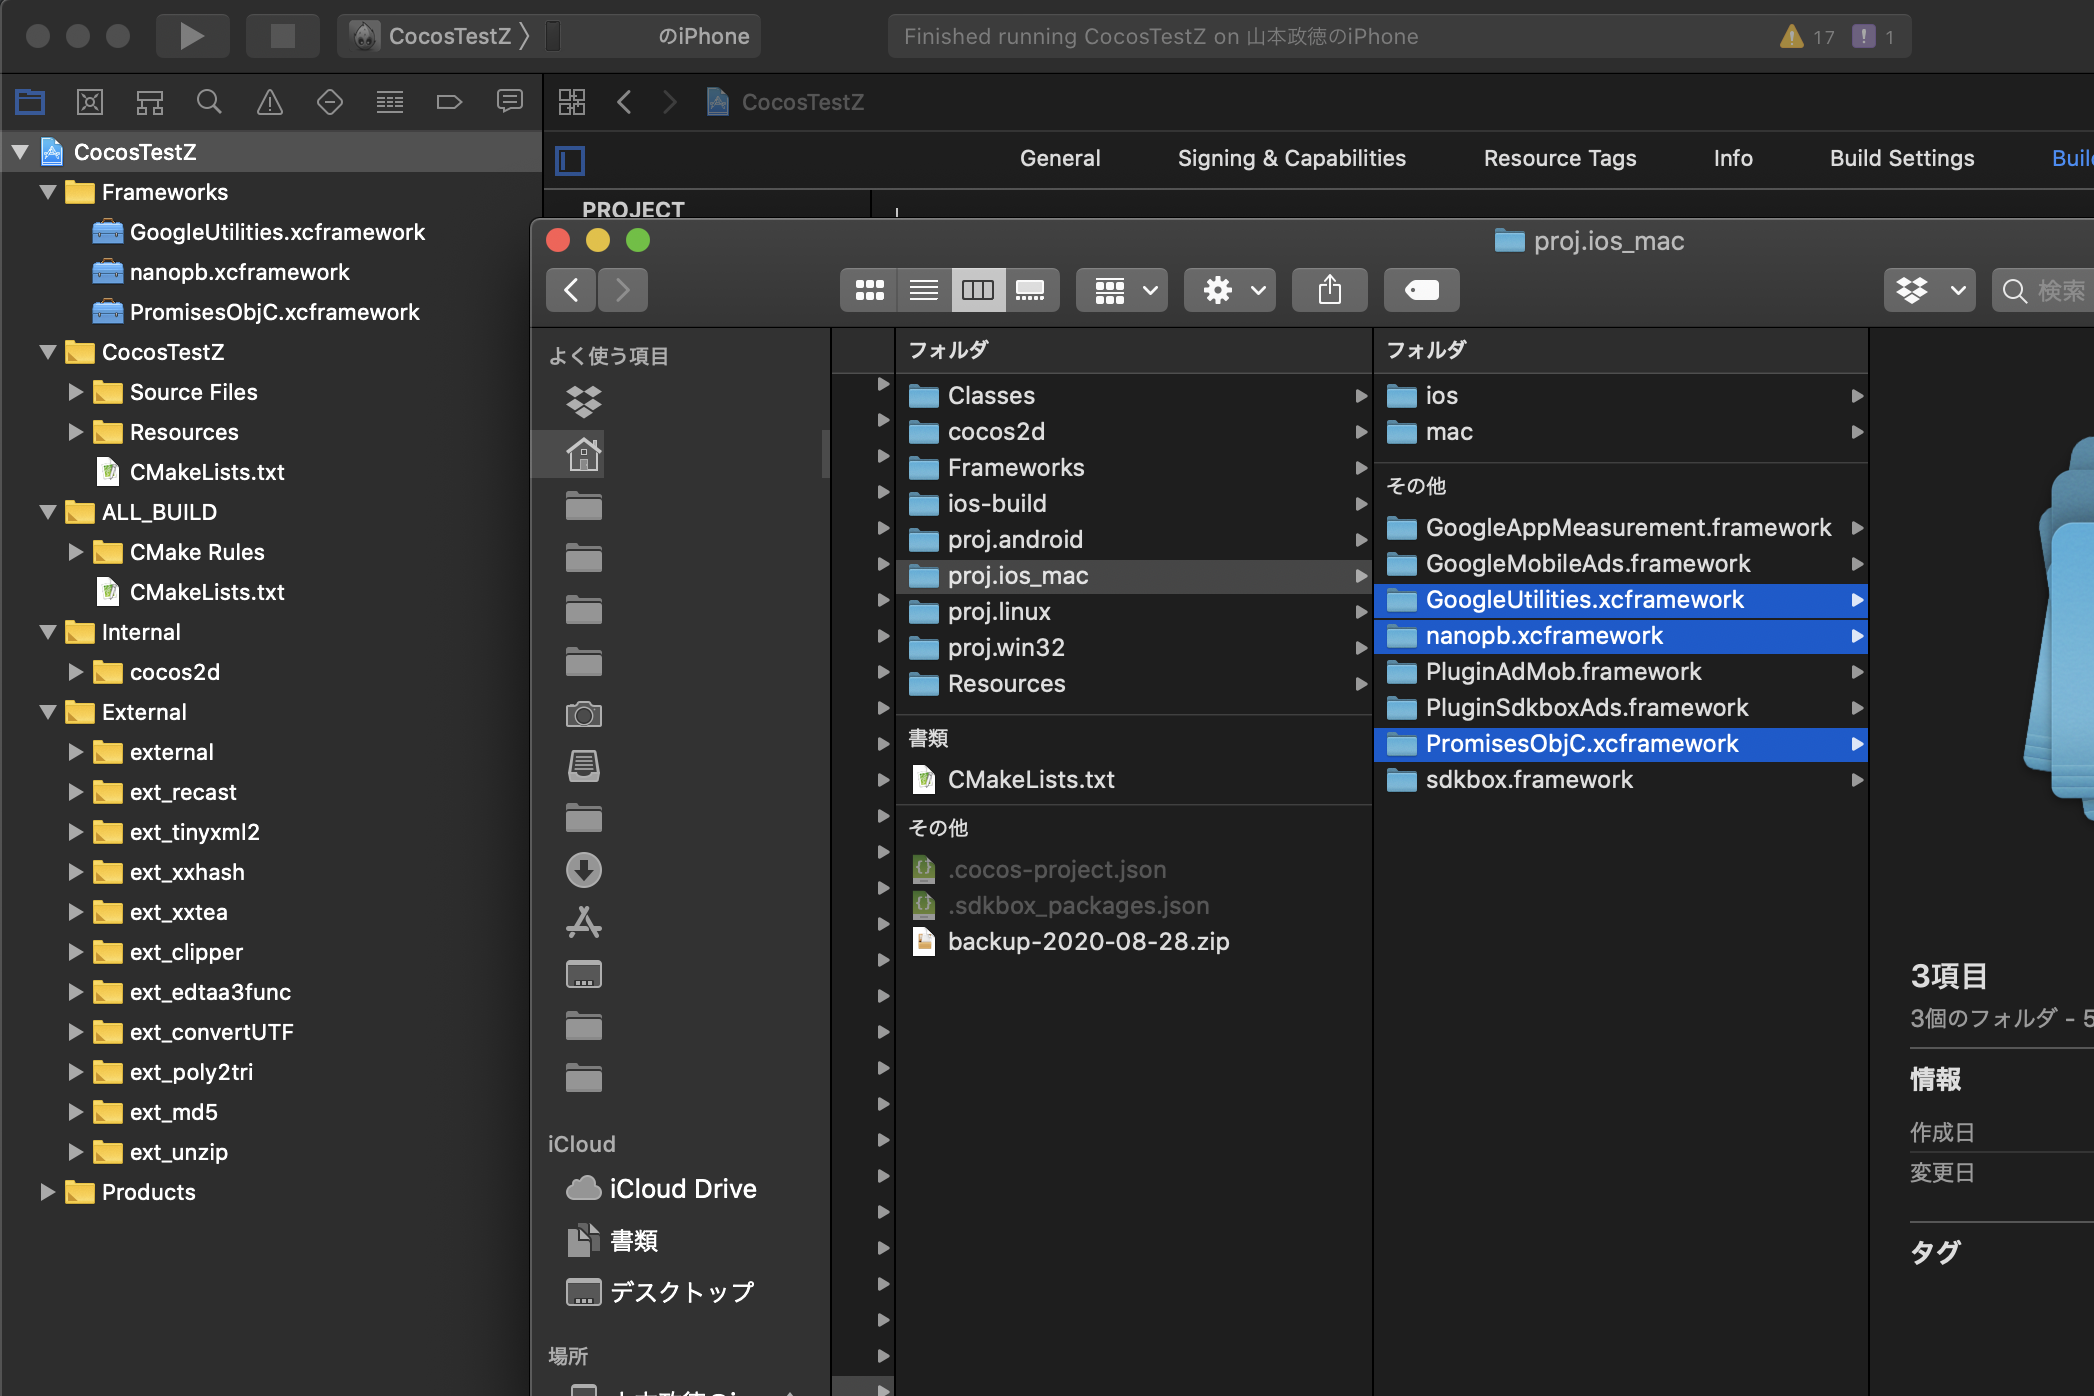Switch to Signing & Capabilities tab
The image size is (2094, 1396).
click(x=1292, y=158)
